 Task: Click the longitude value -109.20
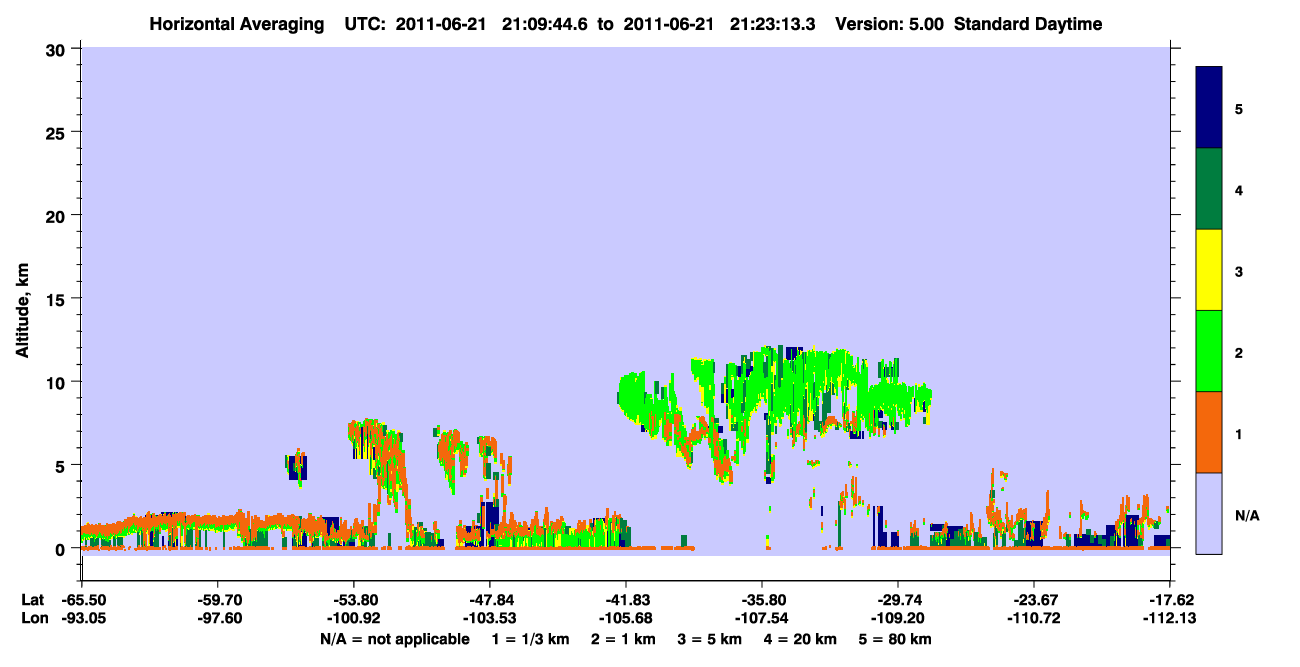pyautogui.click(x=898, y=618)
